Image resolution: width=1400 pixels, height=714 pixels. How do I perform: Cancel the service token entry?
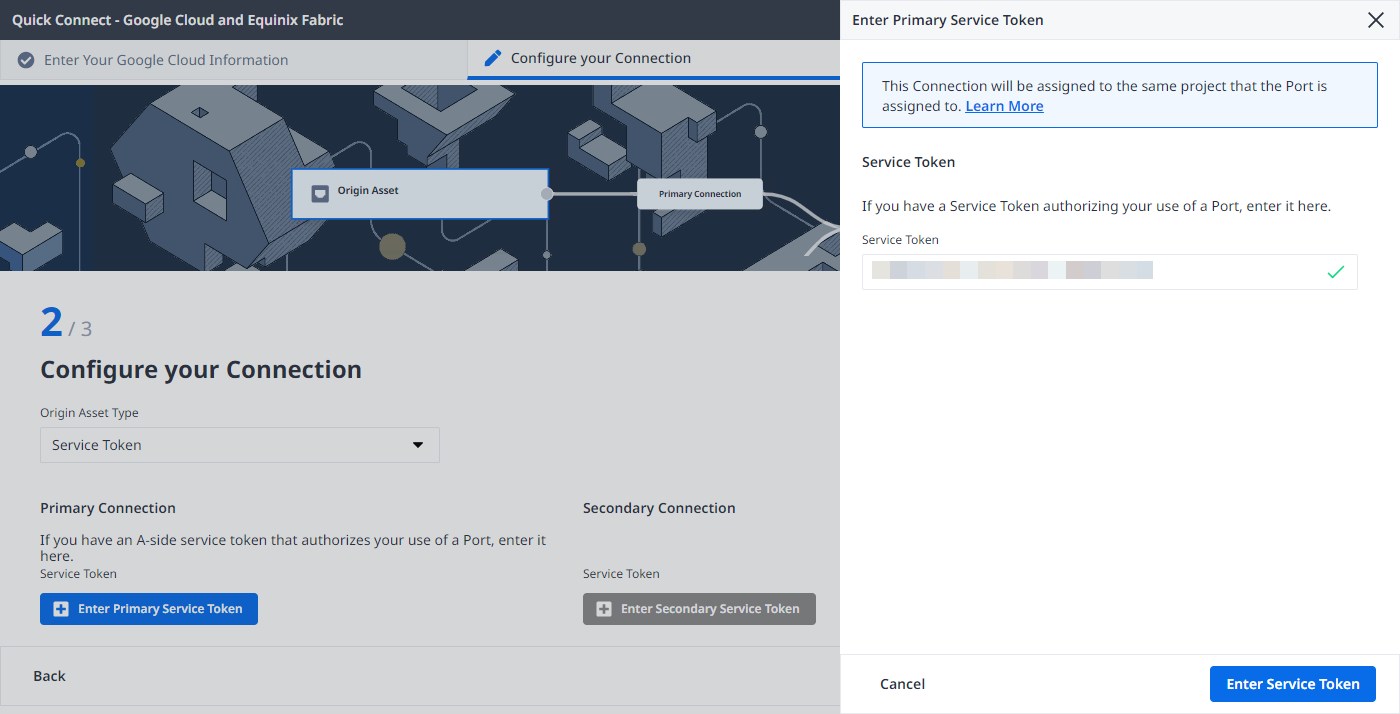(902, 684)
